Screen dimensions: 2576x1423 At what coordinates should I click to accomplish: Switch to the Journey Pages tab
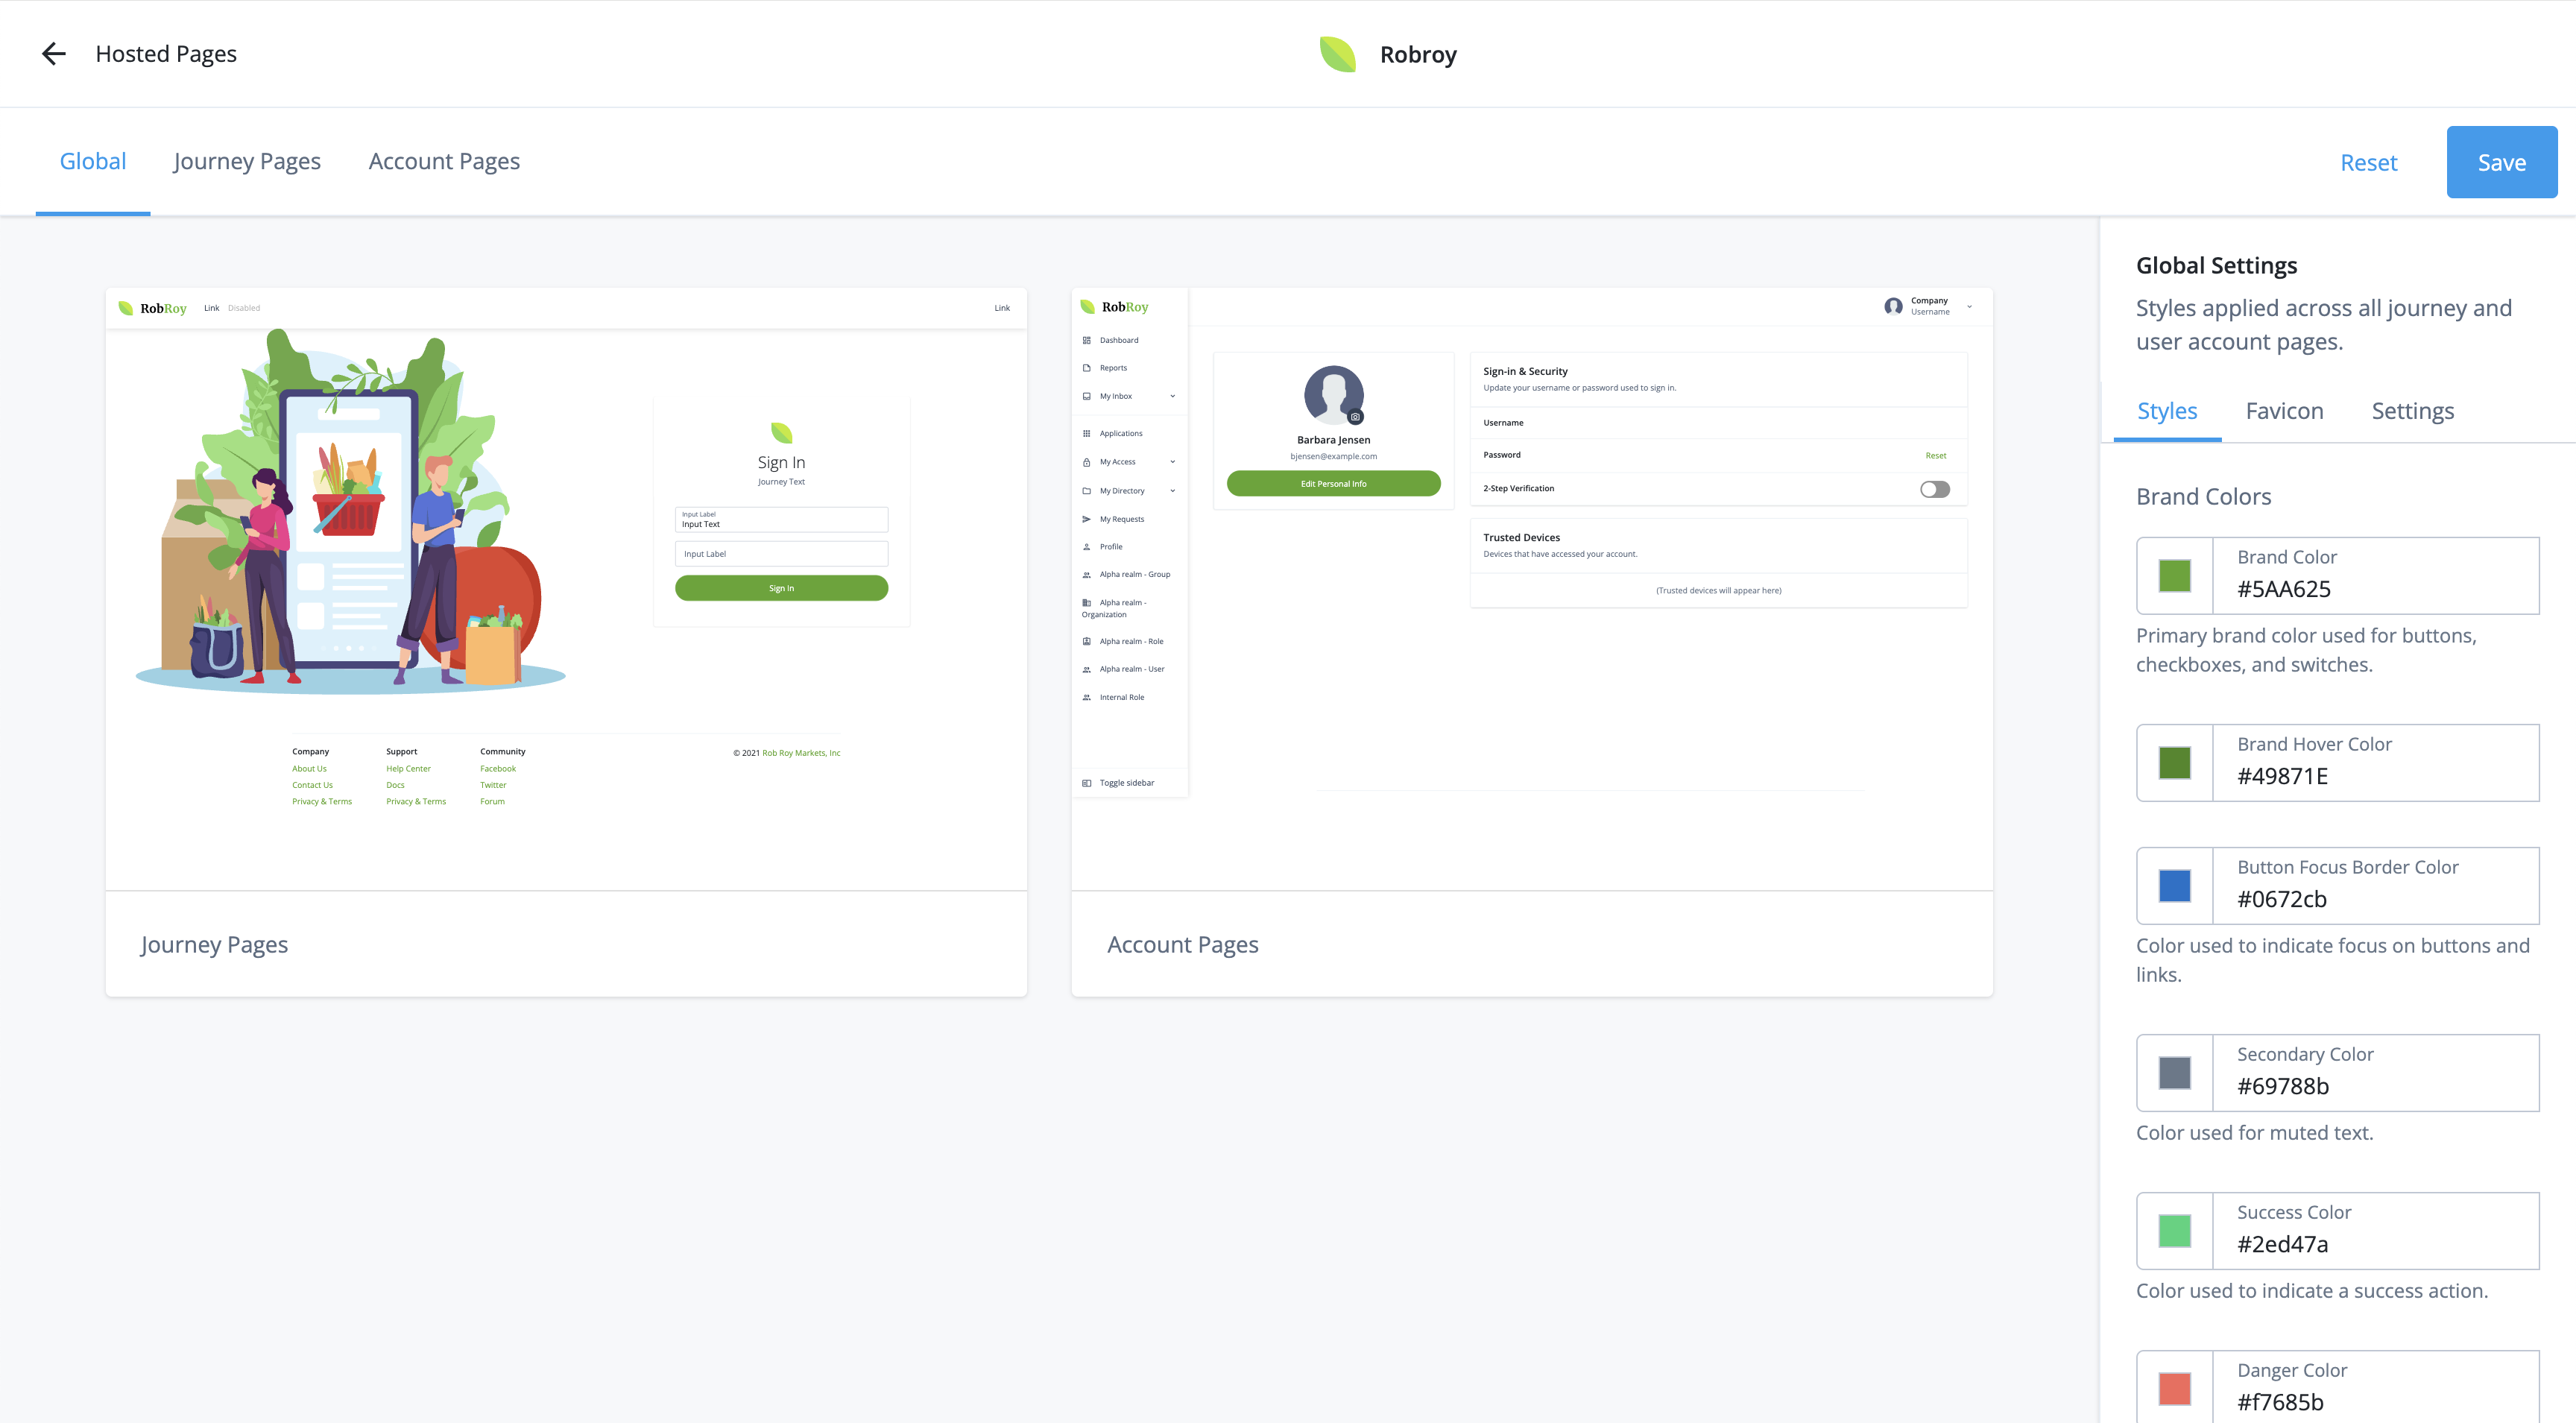(247, 161)
